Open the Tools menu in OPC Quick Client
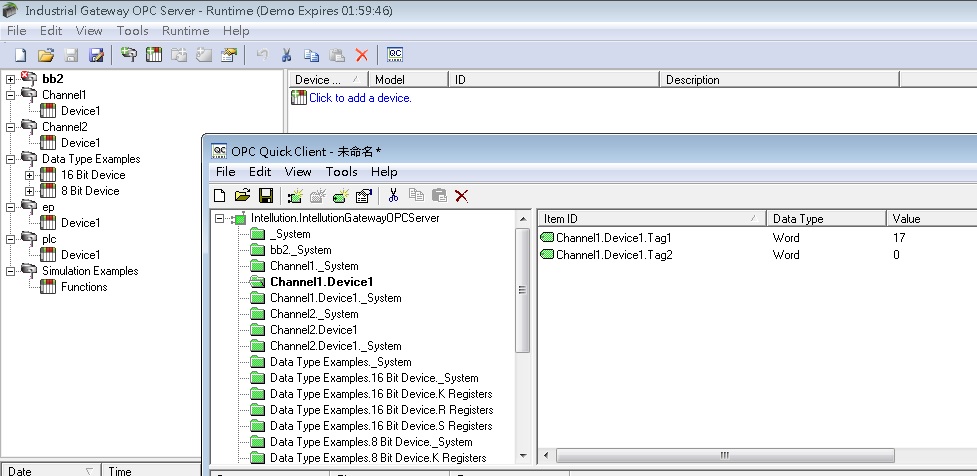The height and width of the screenshot is (476, 977). point(341,172)
